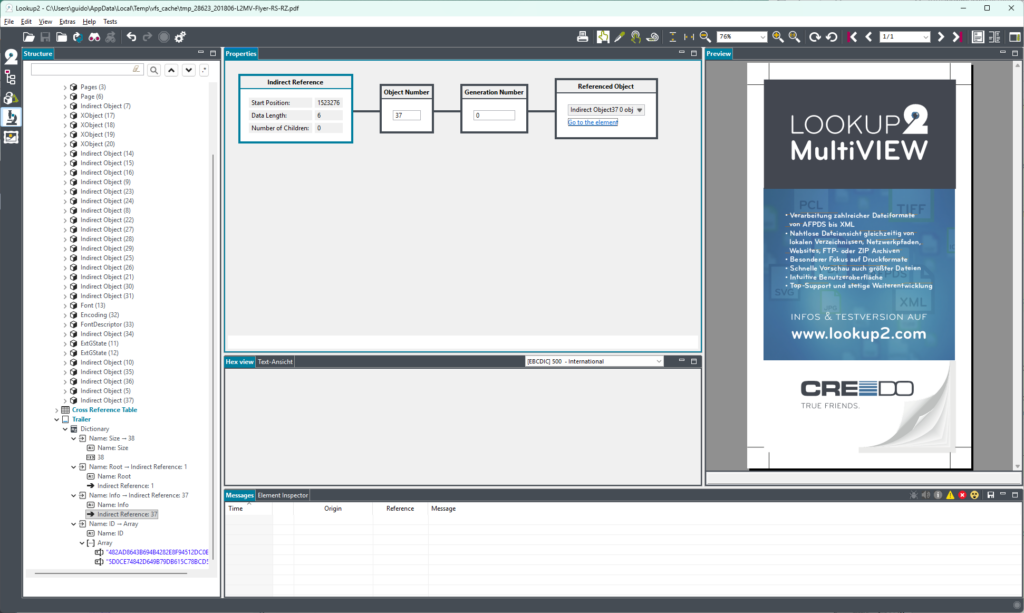Click the search button in Structure panel
The height and width of the screenshot is (613, 1024).
[x=154, y=70]
